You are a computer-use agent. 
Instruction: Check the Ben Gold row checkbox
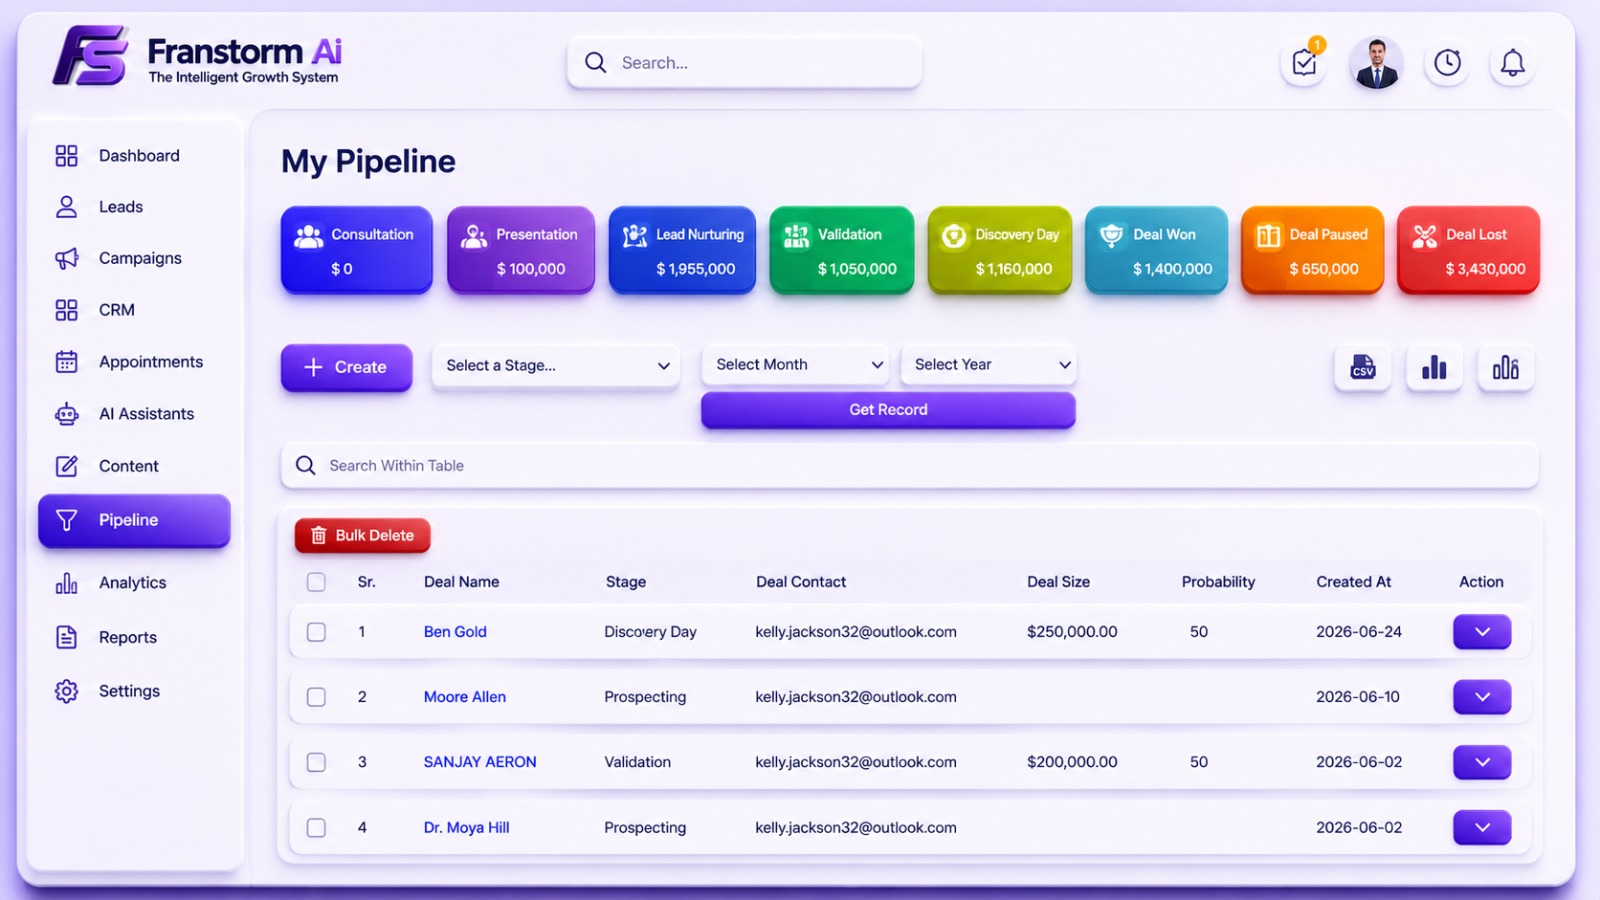click(x=316, y=632)
